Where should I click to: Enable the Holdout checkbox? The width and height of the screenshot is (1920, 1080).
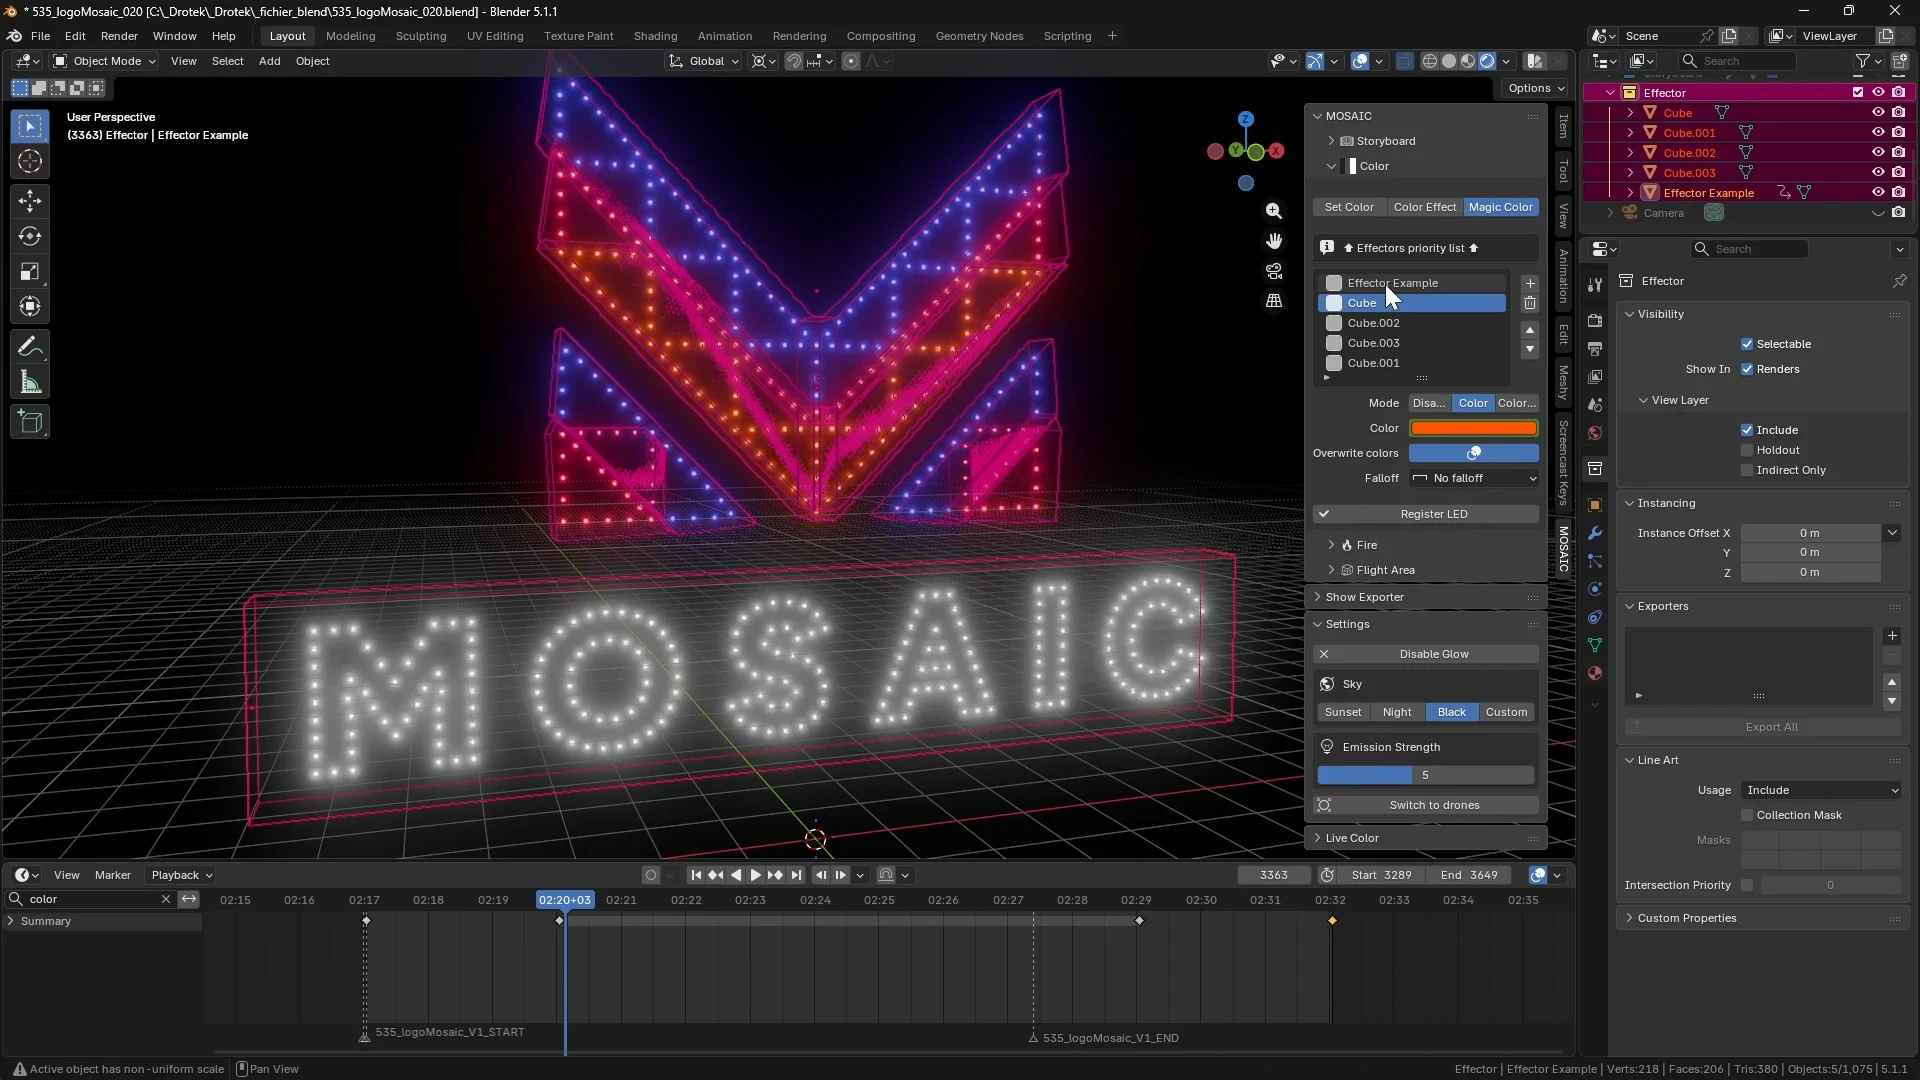(1747, 450)
